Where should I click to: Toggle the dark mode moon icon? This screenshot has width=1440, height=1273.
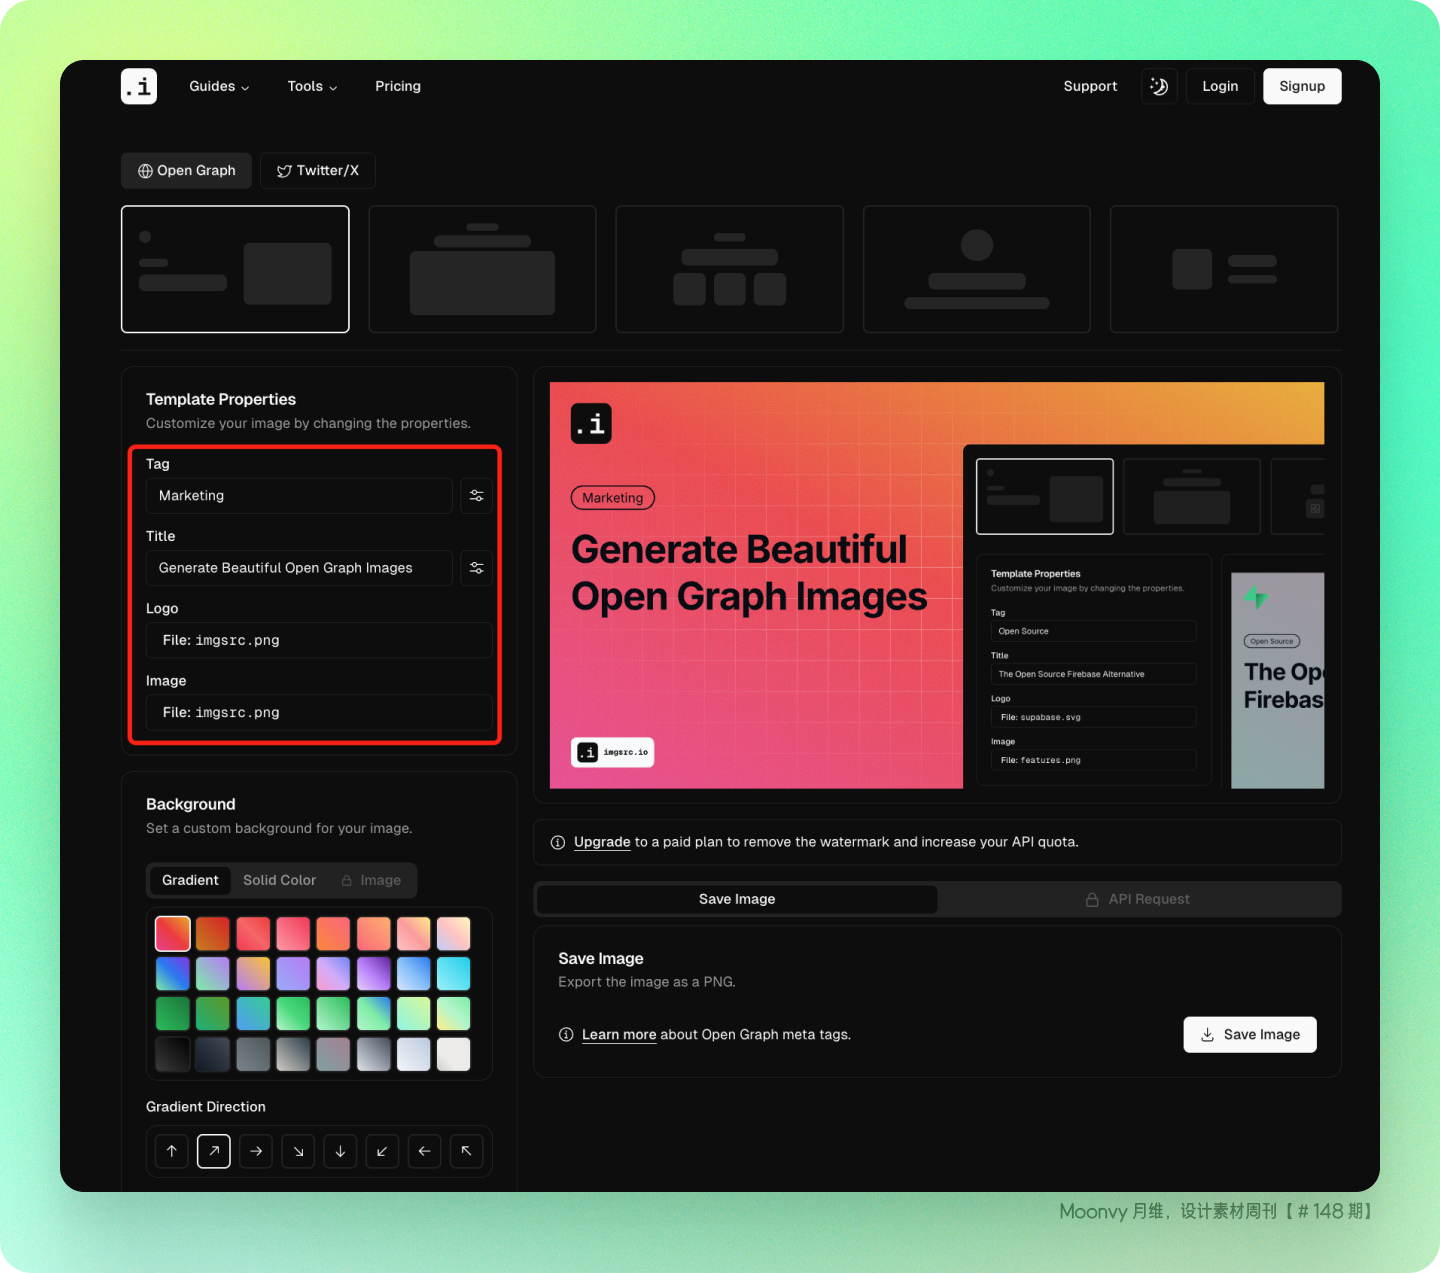coord(1159,86)
